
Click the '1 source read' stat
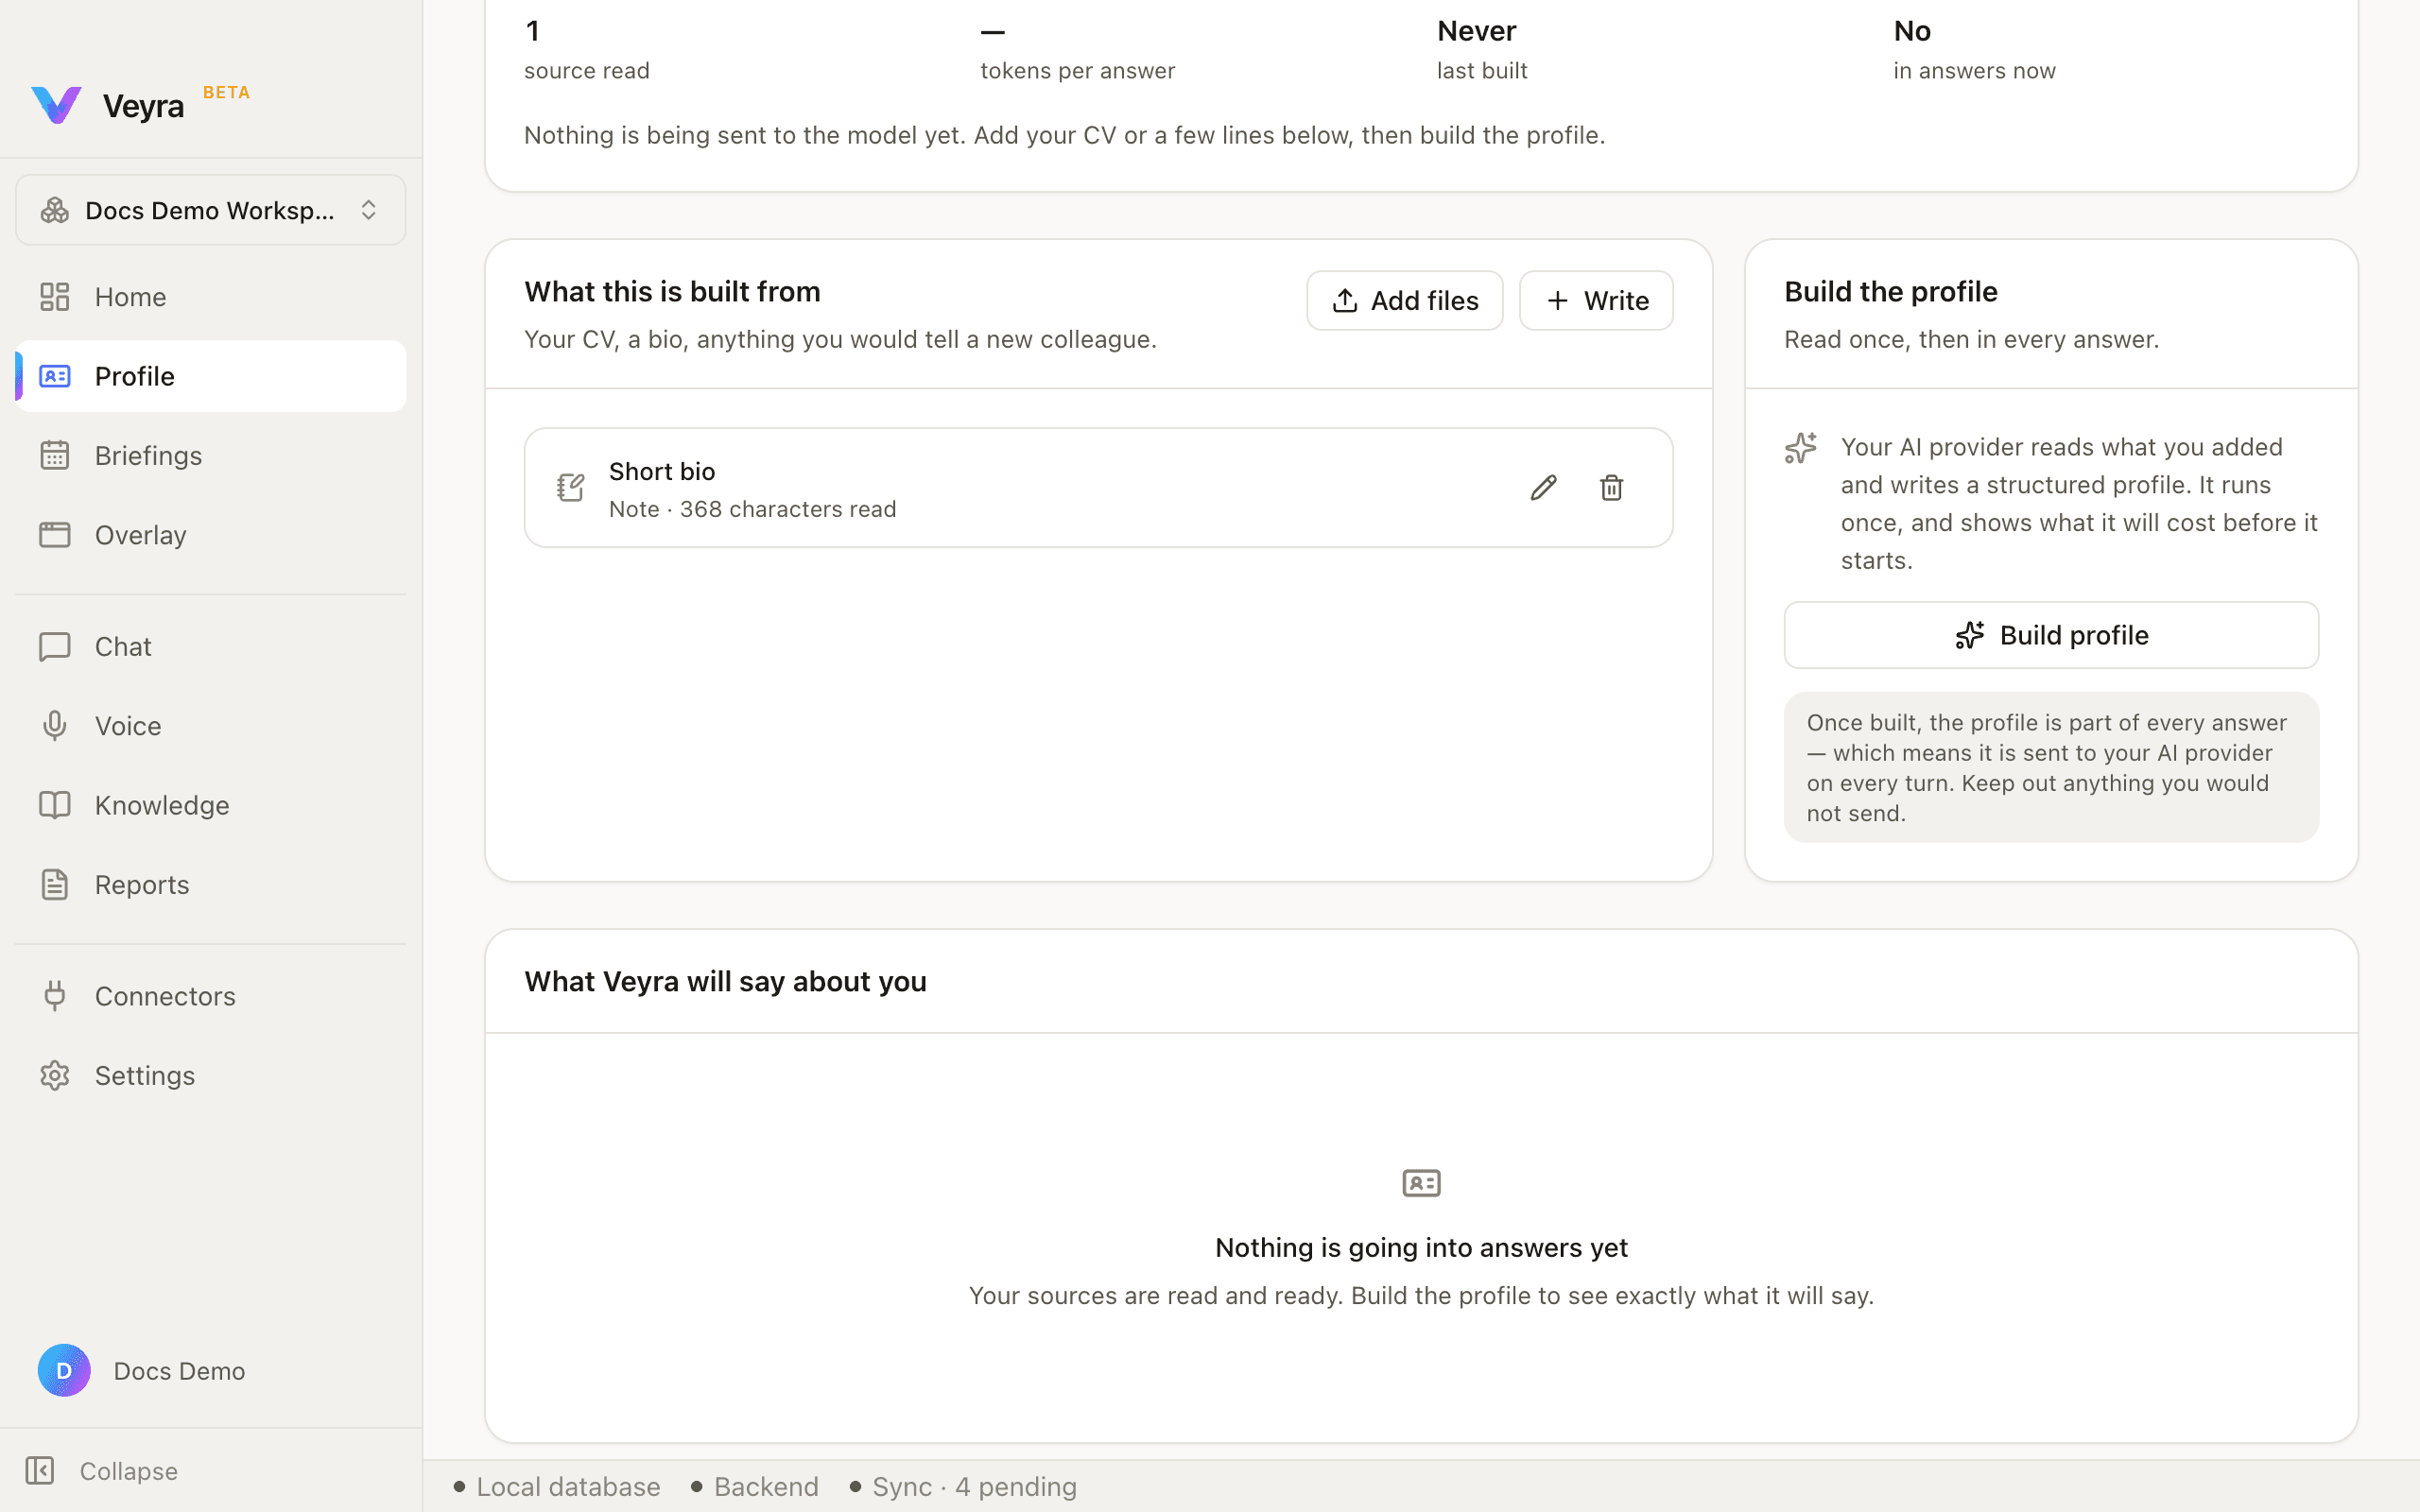tap(587, 50)
